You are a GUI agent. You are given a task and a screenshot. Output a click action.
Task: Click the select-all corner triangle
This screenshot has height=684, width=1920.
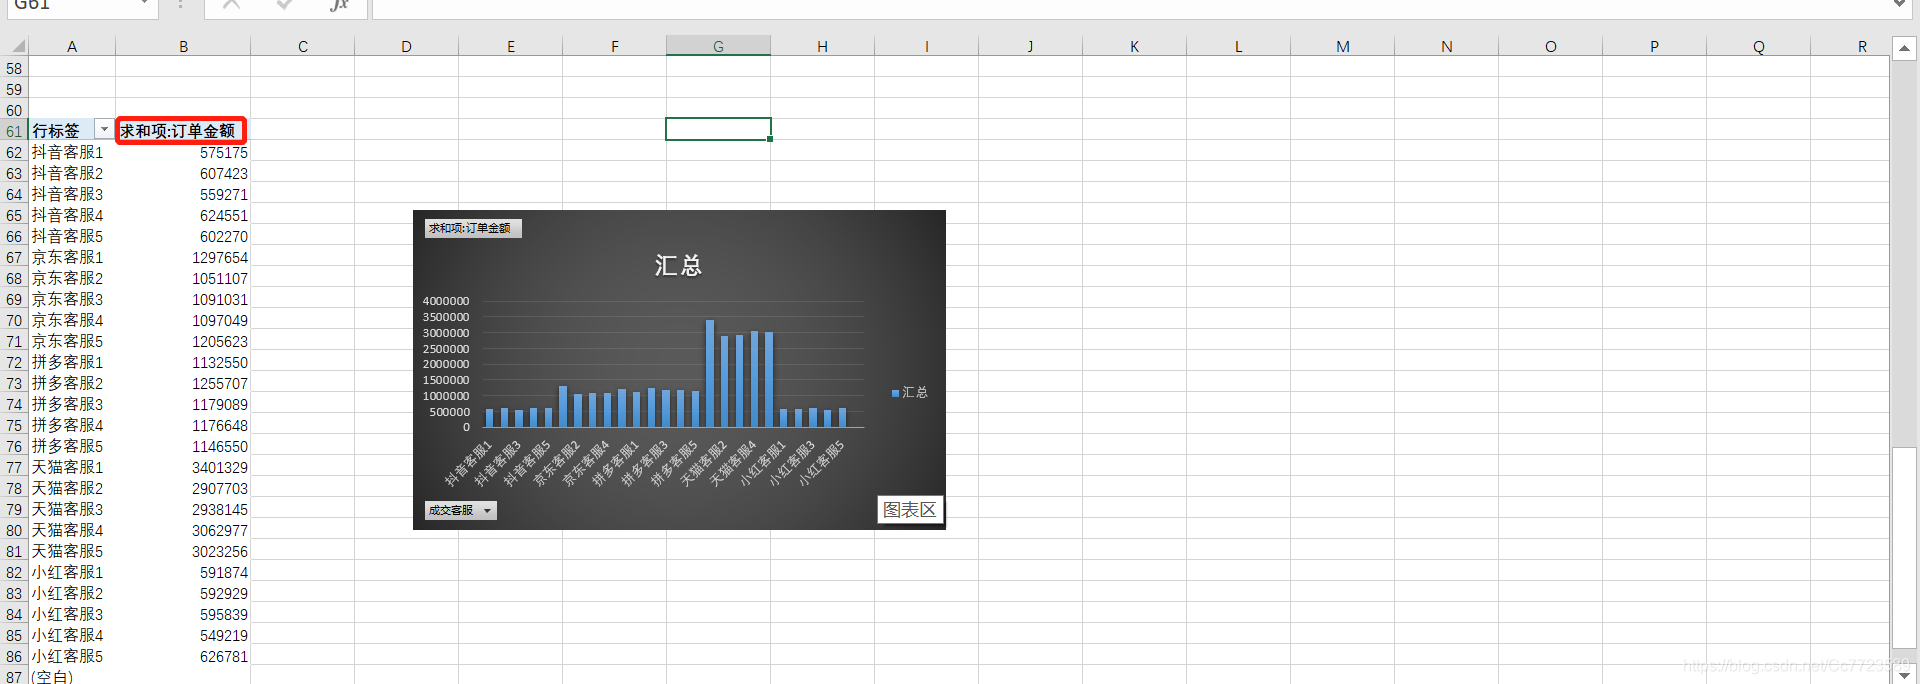(18, 46)
